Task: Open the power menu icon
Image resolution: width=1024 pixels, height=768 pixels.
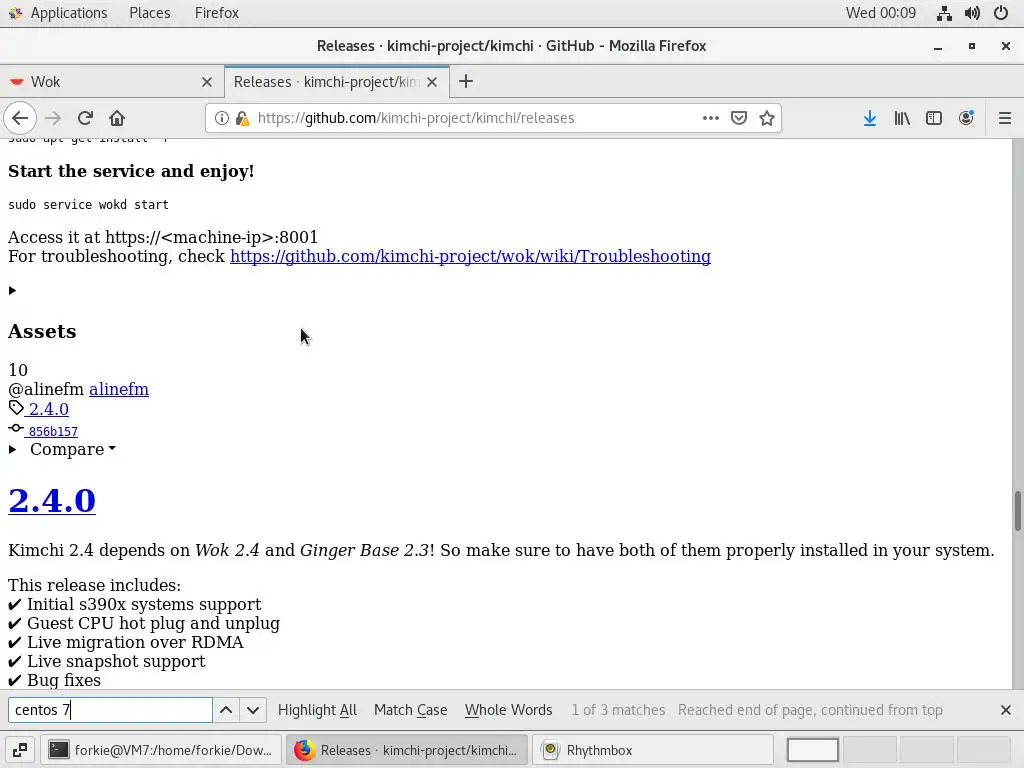Action: [1000, 13]
